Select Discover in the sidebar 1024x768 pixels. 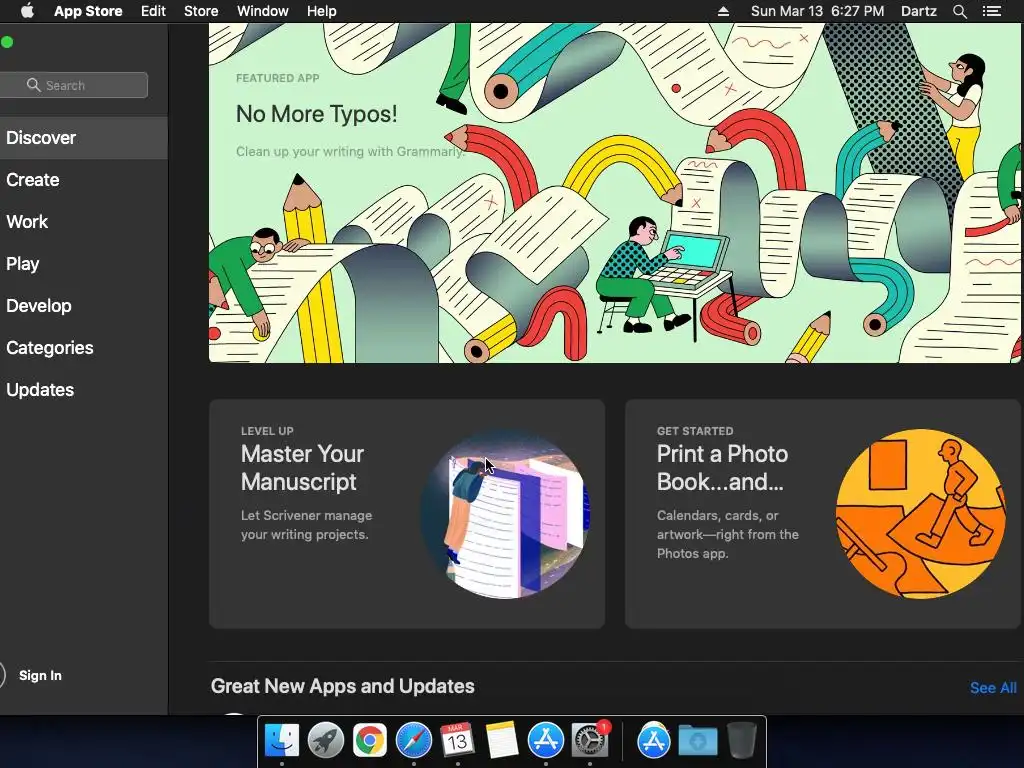(x=84, y=138)
